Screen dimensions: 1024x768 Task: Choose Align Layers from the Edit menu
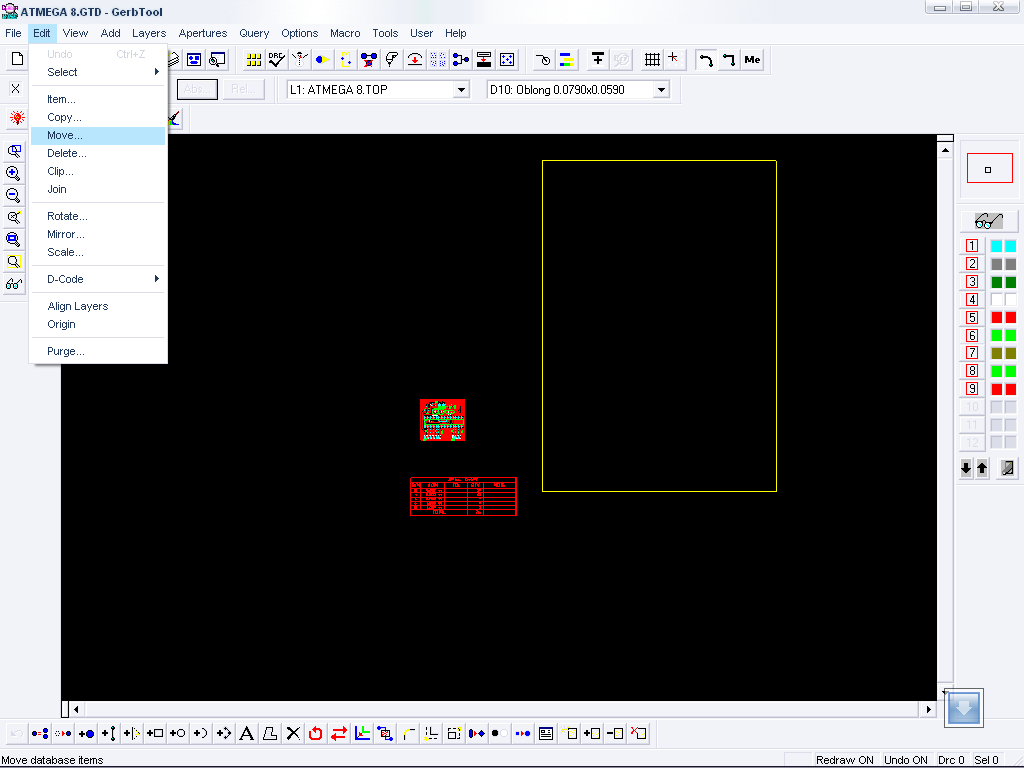coord(98,306)
